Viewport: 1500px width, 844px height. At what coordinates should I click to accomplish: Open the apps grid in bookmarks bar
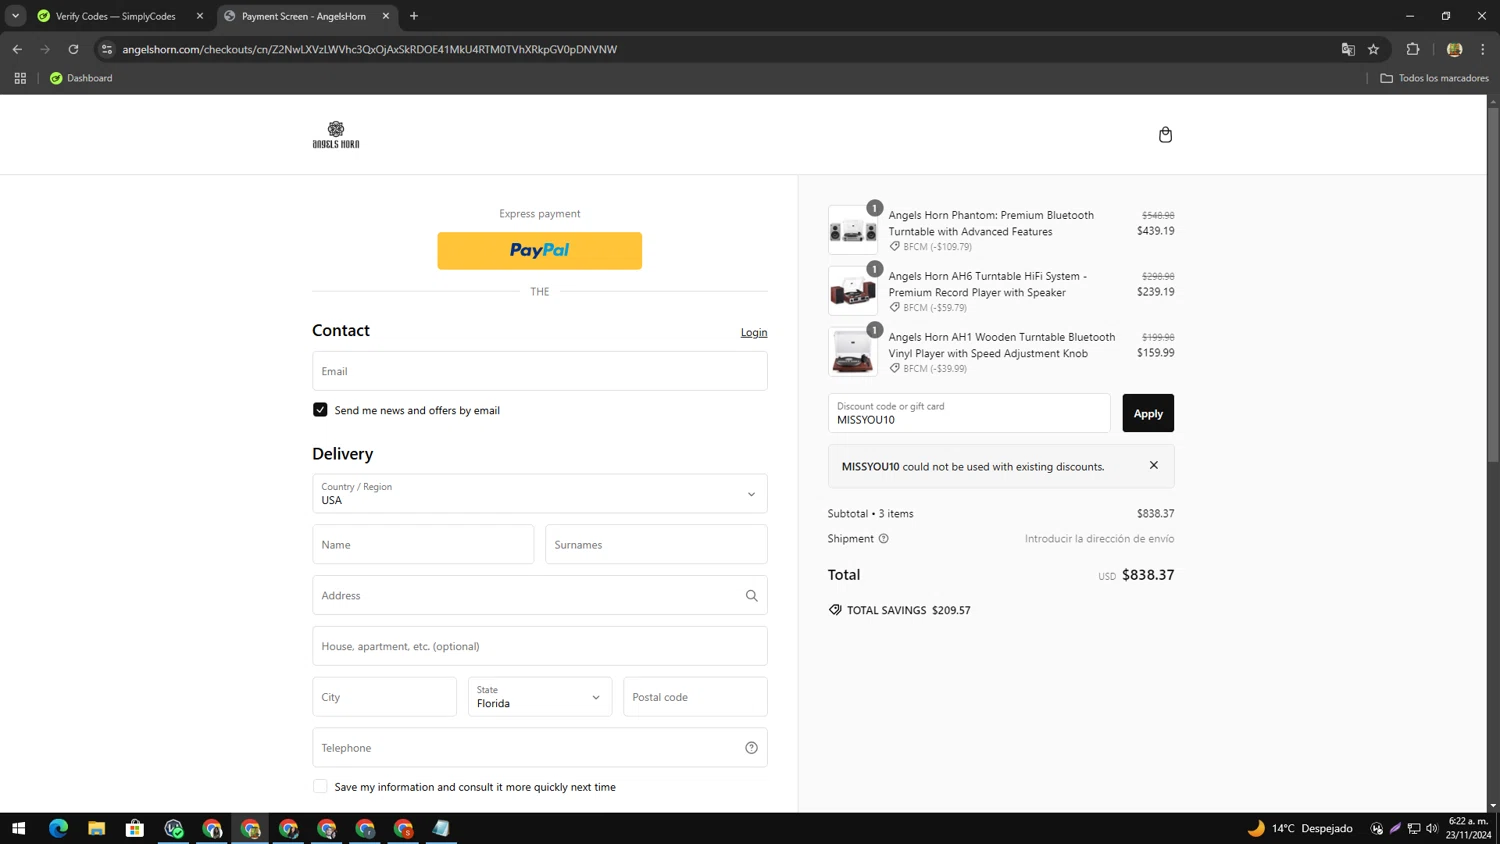point(20,78)
